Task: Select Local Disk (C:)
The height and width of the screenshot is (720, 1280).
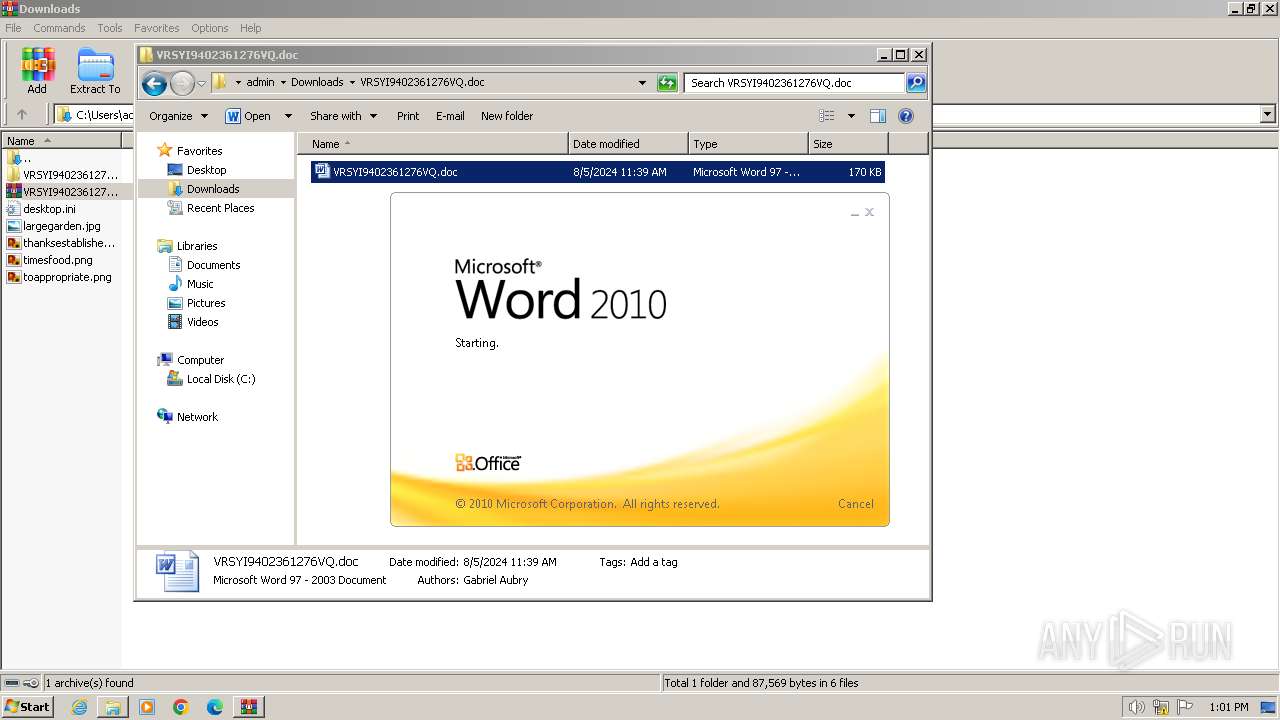Action: click(221, 379)
